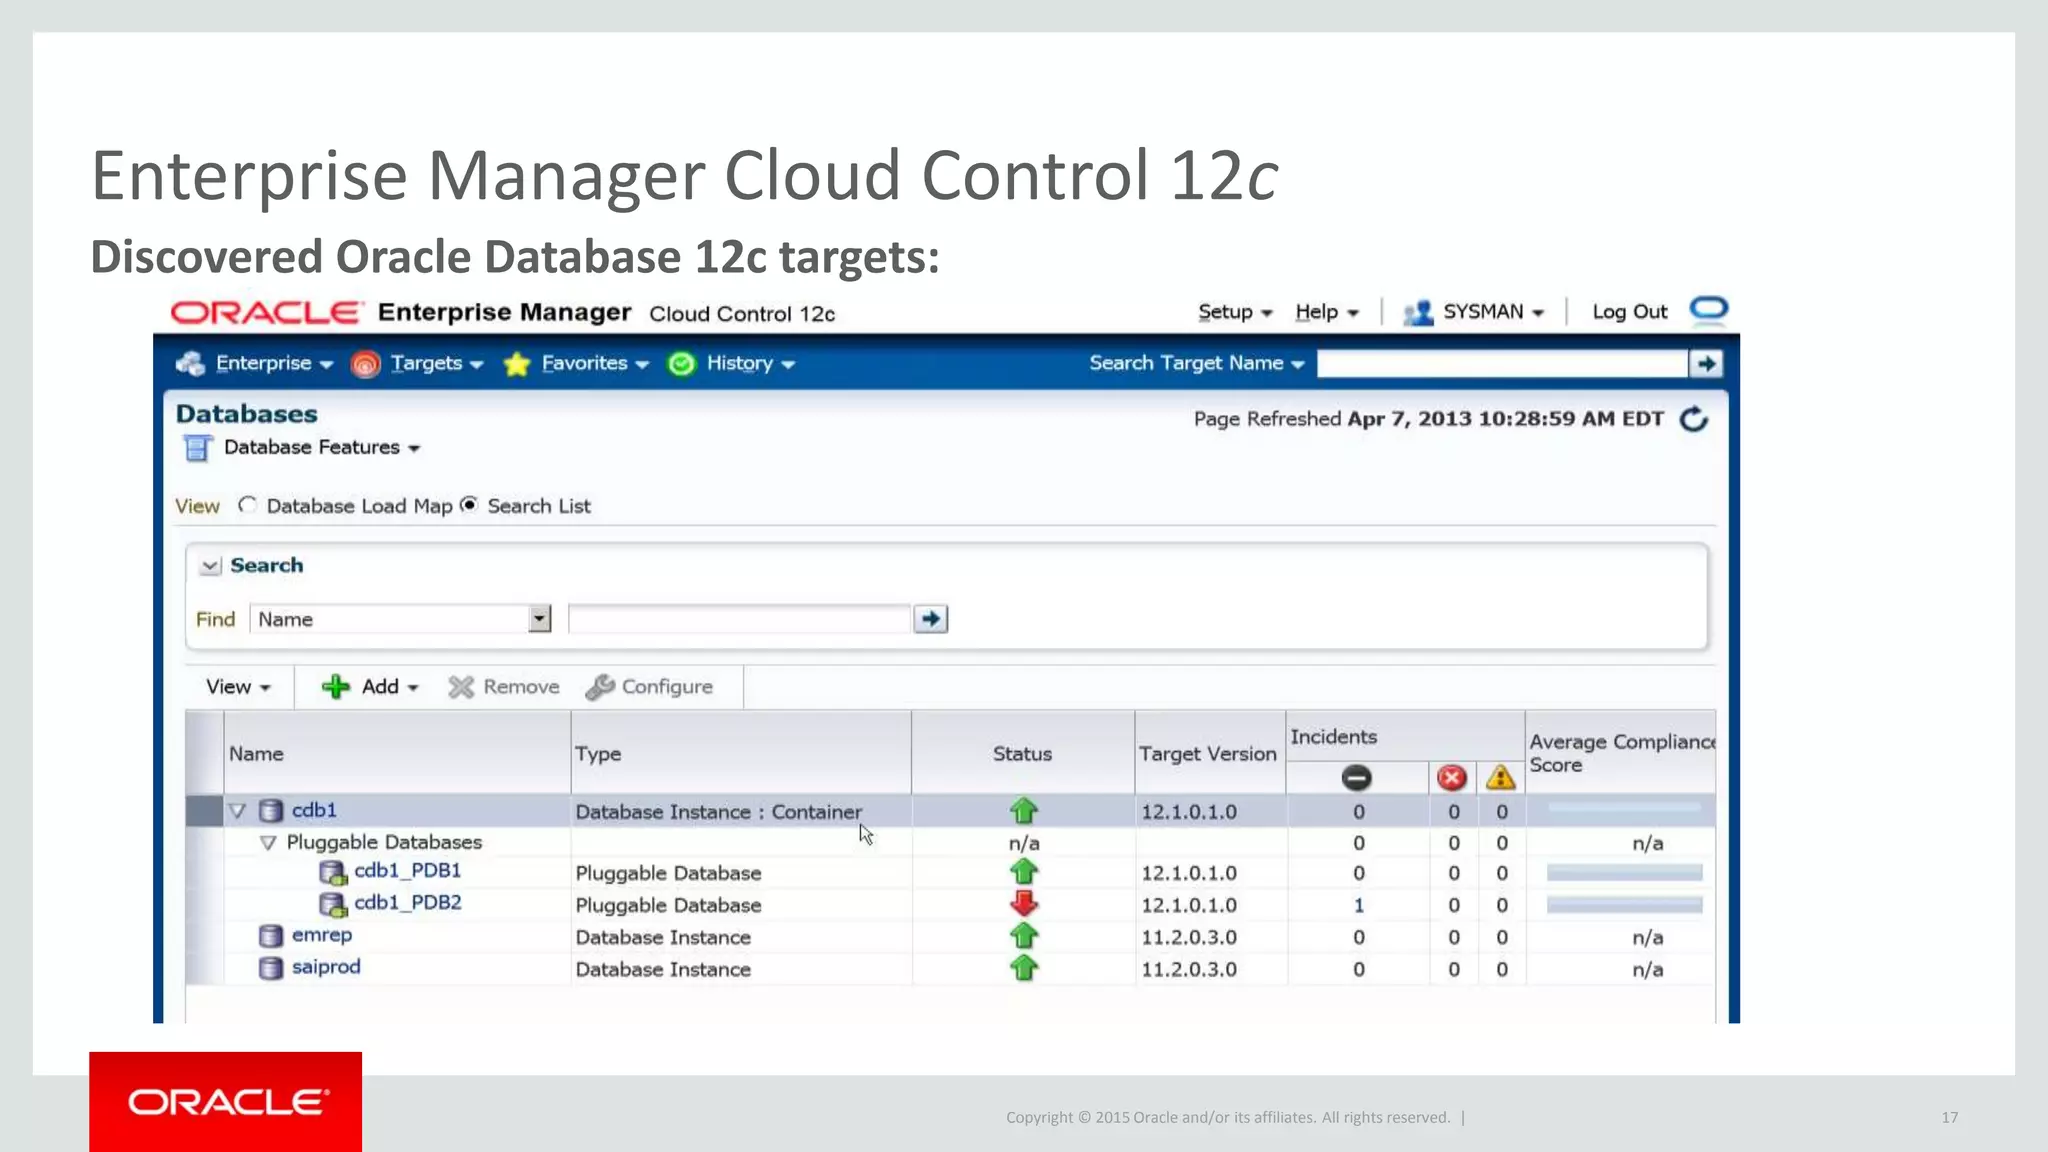Open the Targets menu
This screenshot has width=2048, height=1152.
click(x=437, y=363)
